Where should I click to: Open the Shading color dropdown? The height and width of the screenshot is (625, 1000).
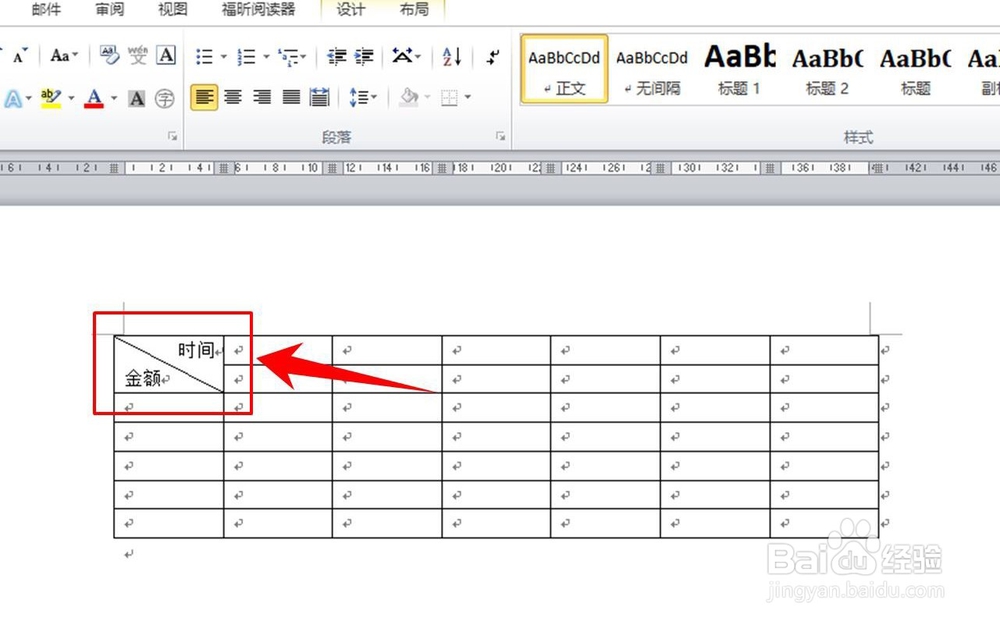click(x=427, y=98)
